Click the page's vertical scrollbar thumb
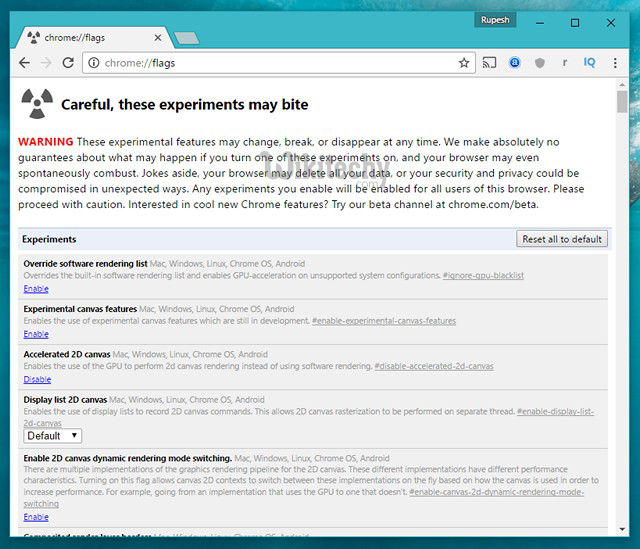 [x=622, y=103]
